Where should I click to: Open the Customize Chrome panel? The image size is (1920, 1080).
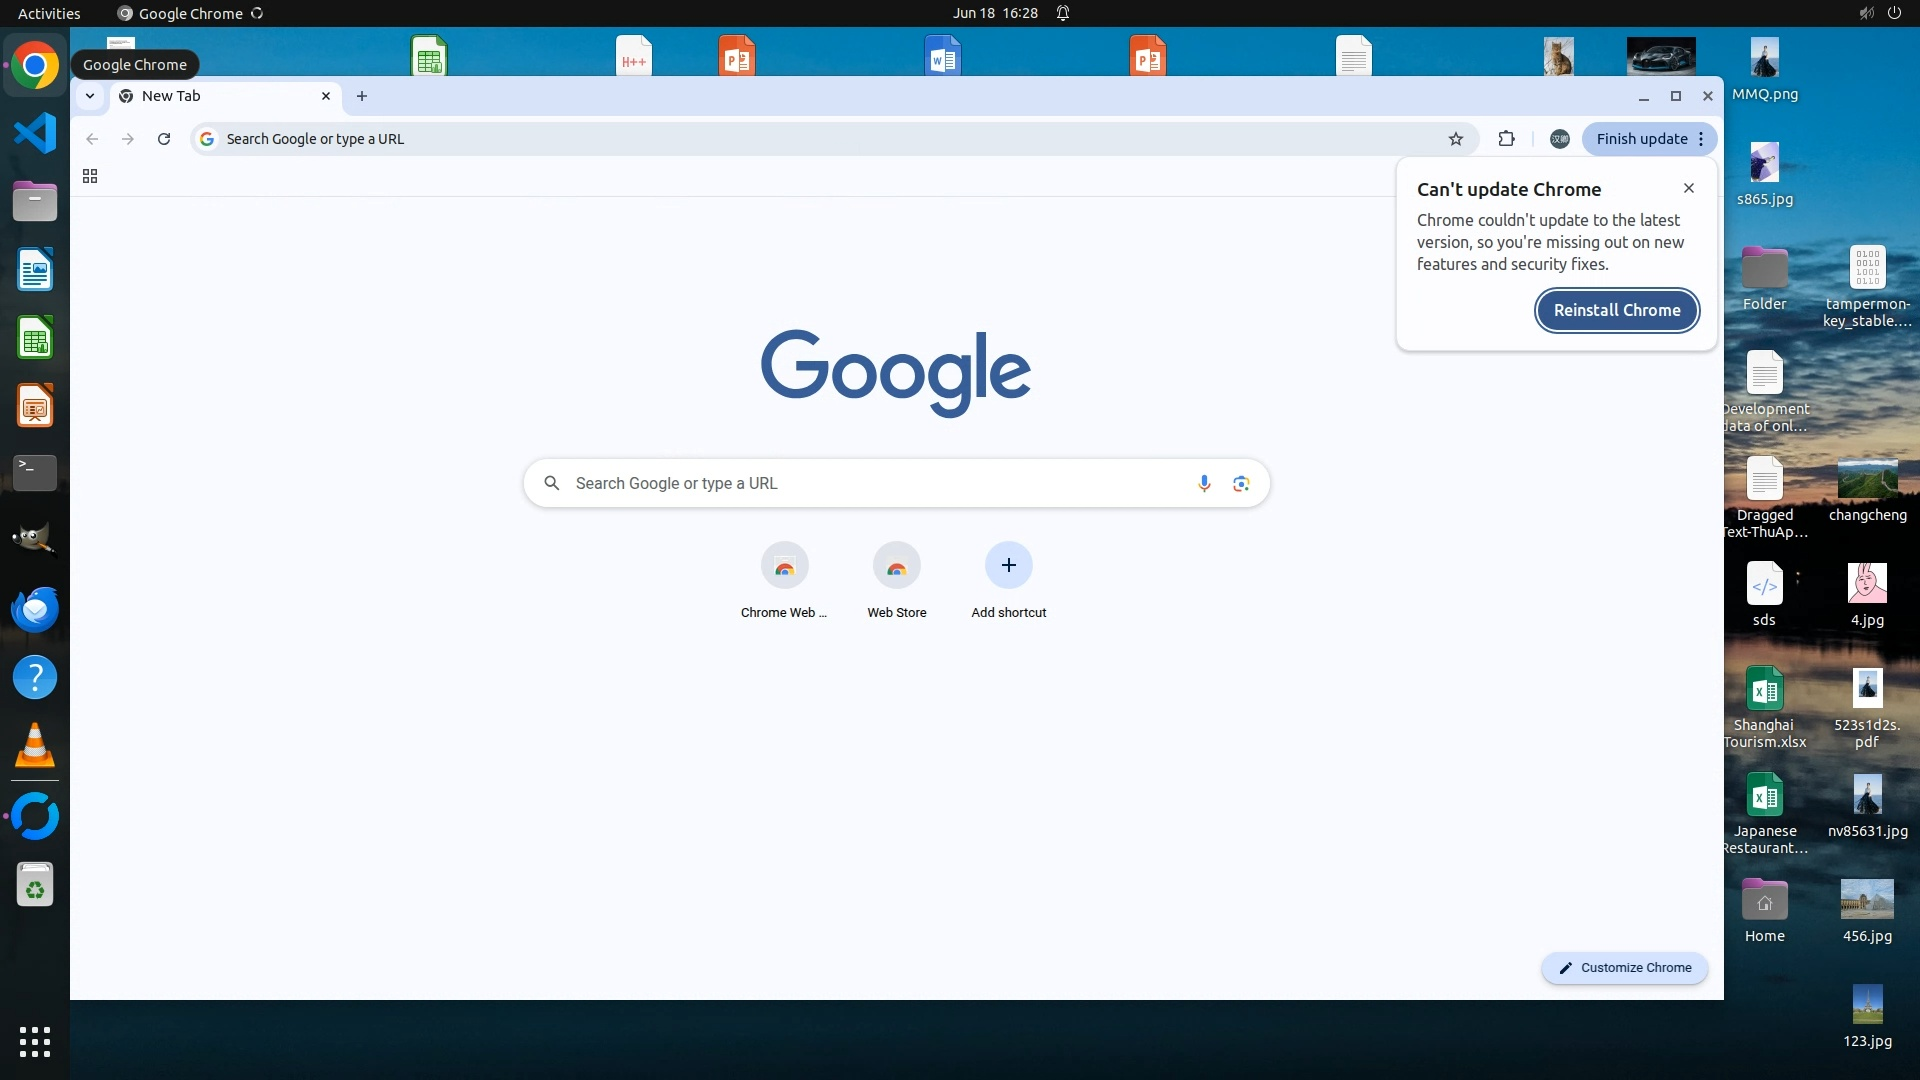(x=1624, y=968)
